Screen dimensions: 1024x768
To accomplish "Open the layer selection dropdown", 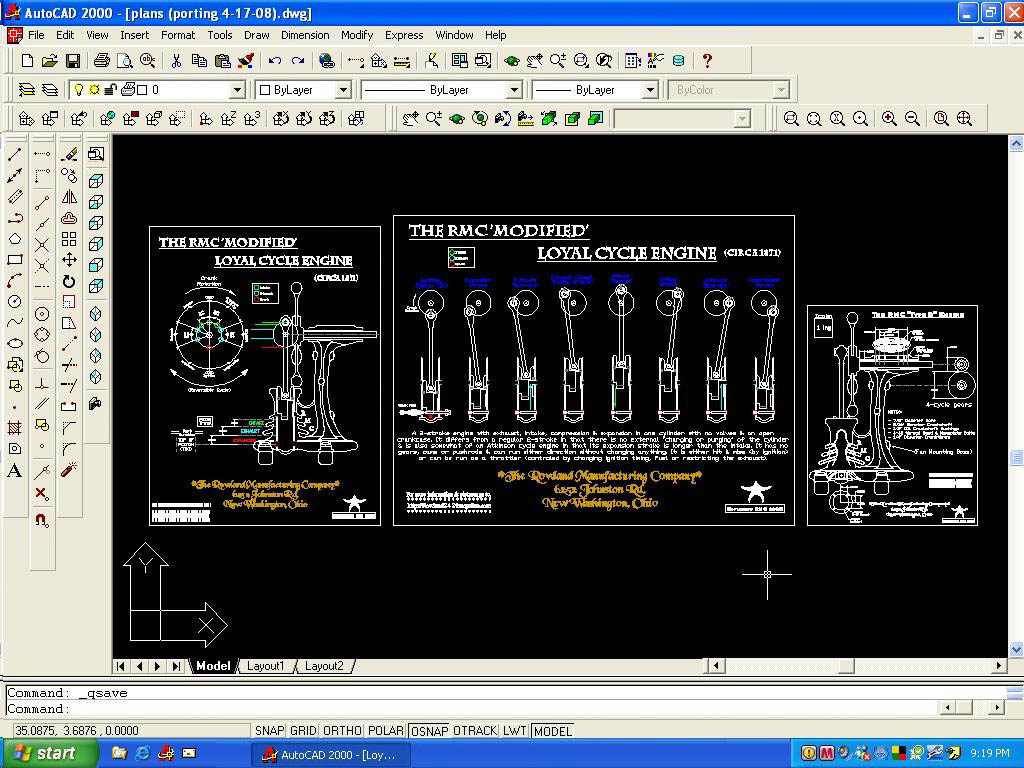I will pyautogui.click(x=237, y=90).
